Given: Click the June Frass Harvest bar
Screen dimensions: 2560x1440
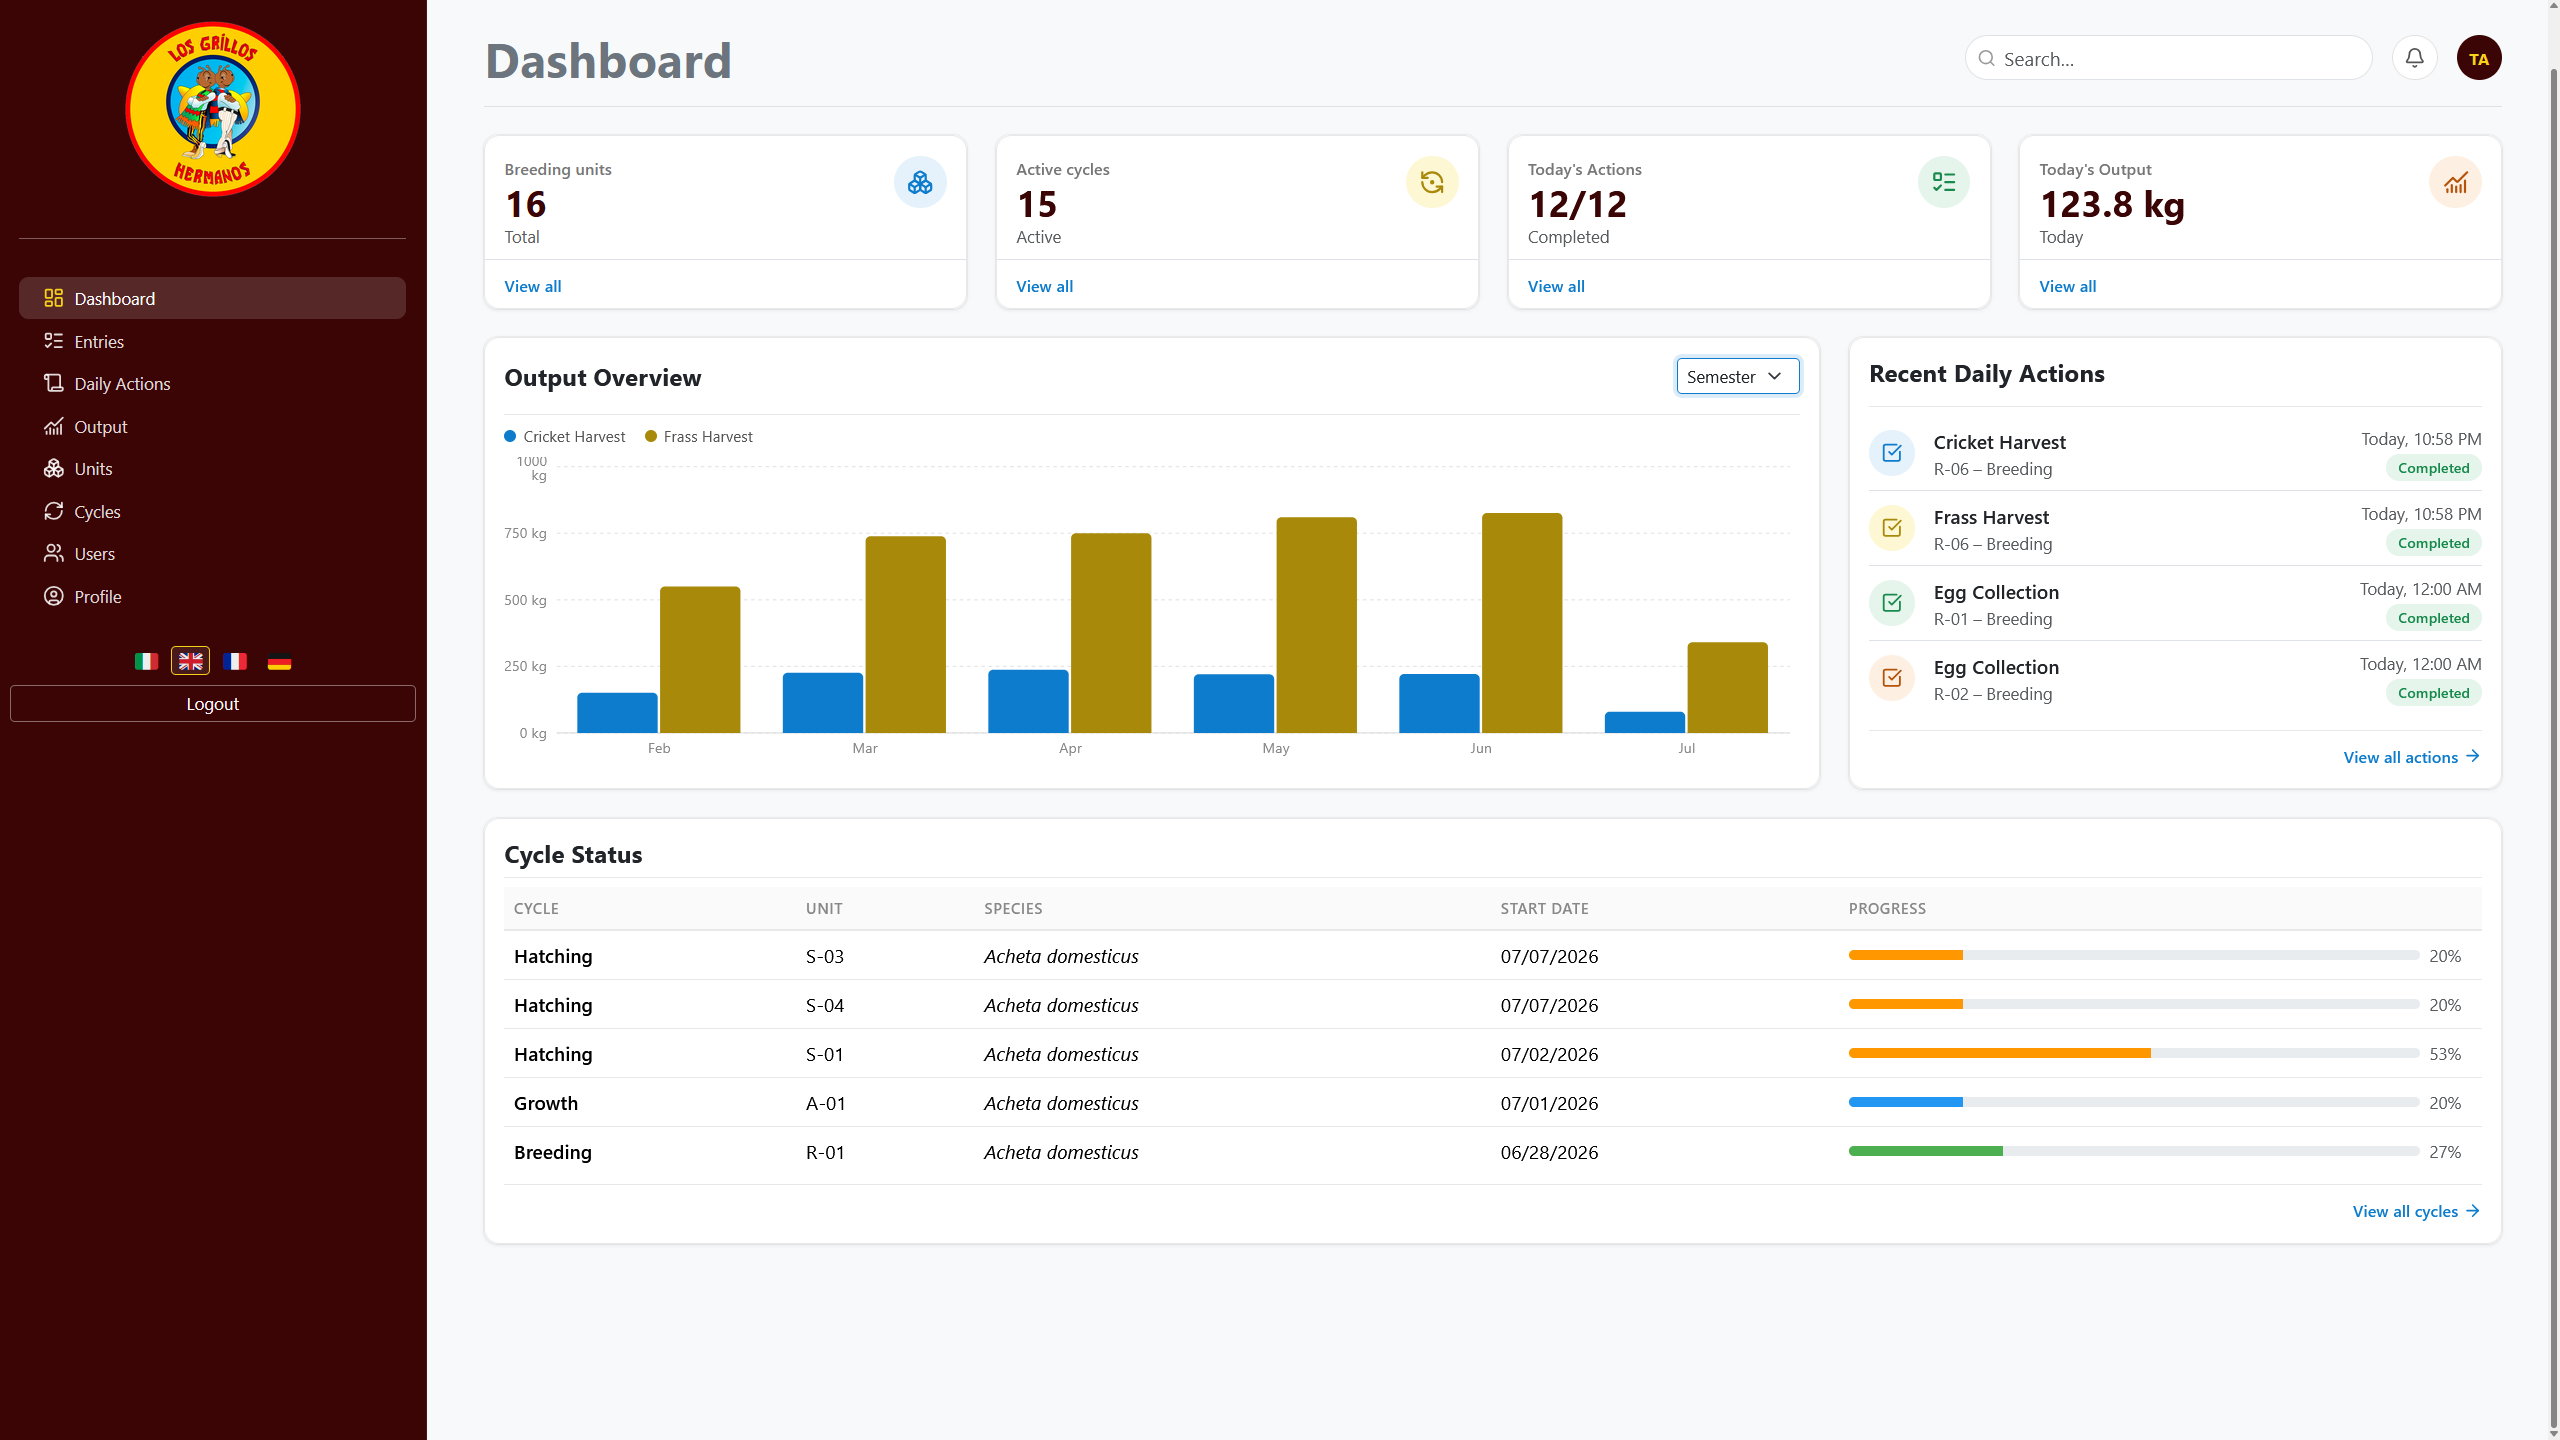Looking at the screenshot, I should (1522, 623).
